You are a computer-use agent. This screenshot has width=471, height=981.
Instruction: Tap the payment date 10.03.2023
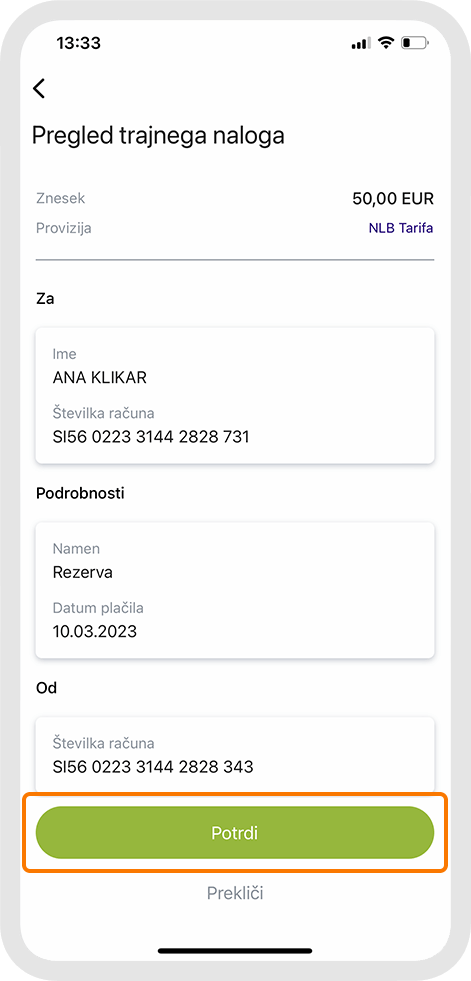pos(94,631)
